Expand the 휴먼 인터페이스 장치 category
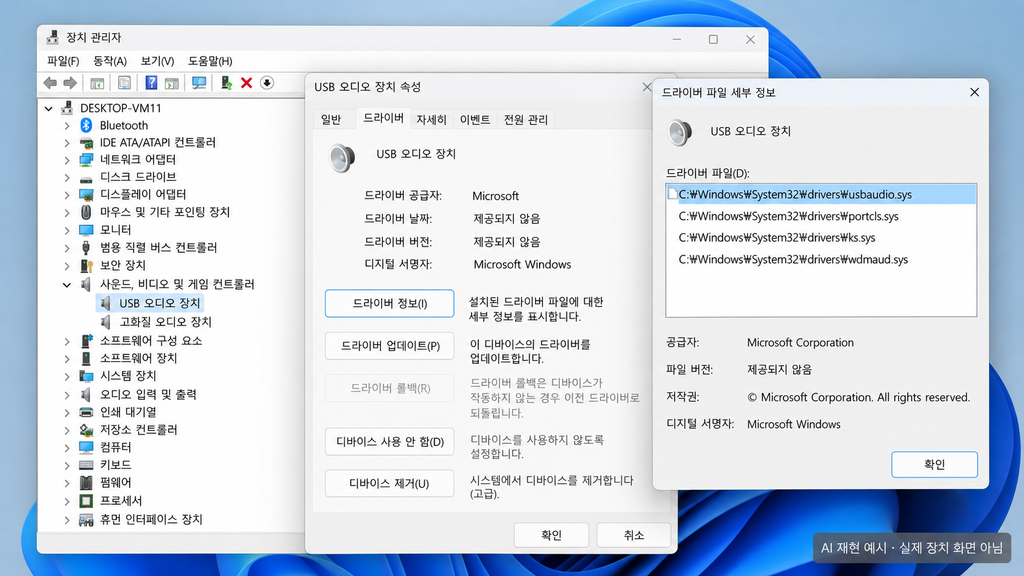1024x576 pixels. (67, 520)
